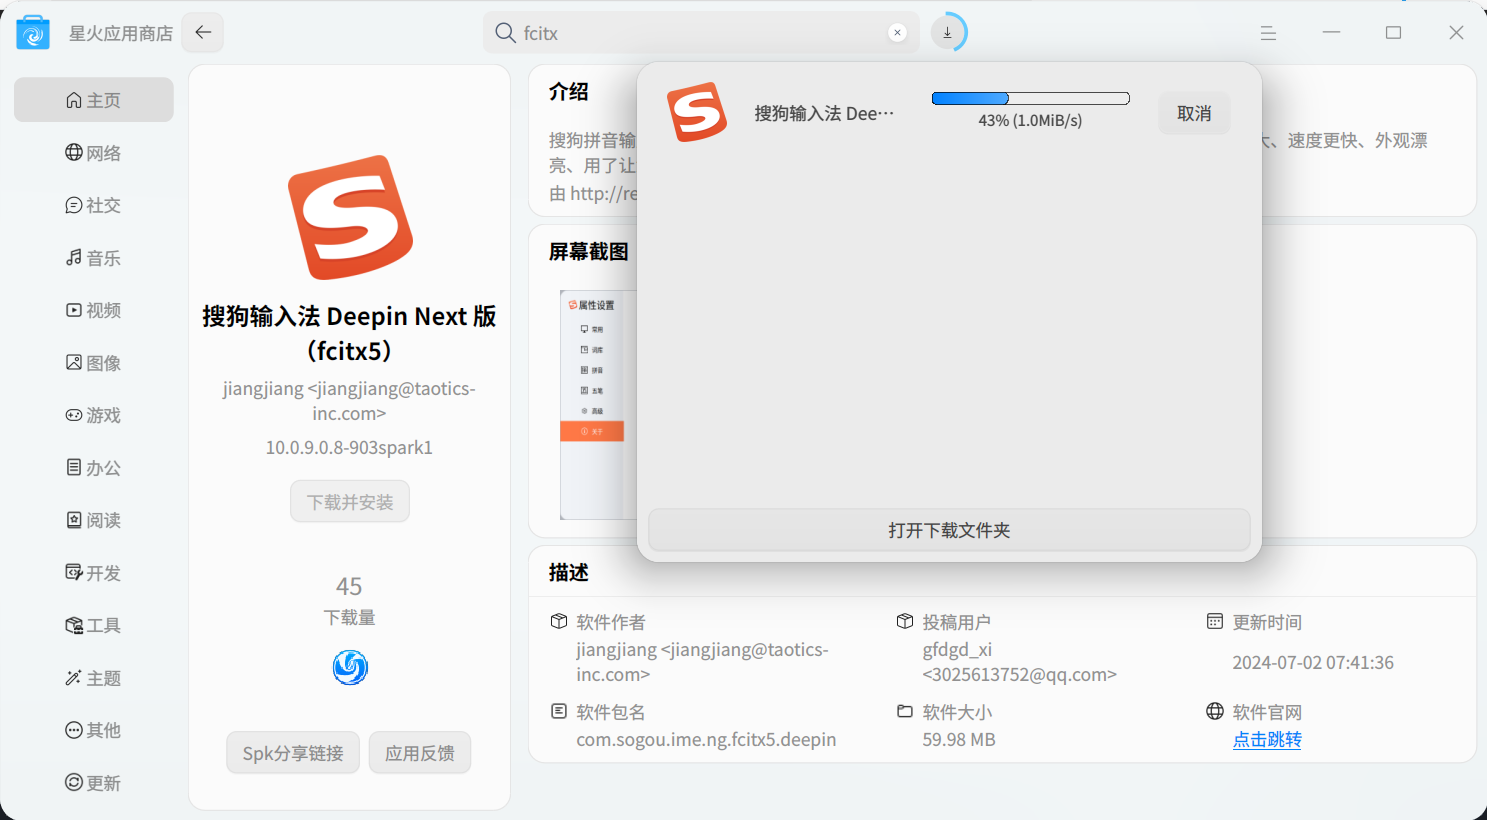Click the Spark Store logo
The height and width of the screenshot is (820, 1487).
(x=33, y=33)
